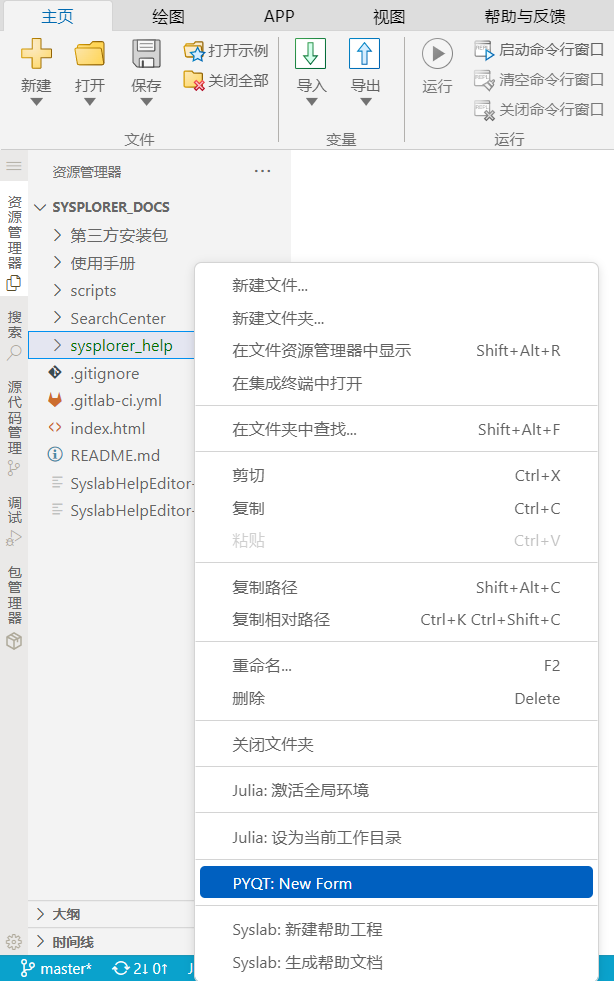Image resolution: width=614 pixels, height=981 pixels.
Task: Open the 新建 dropdown arrow
Action: click(x=36, y=101)
